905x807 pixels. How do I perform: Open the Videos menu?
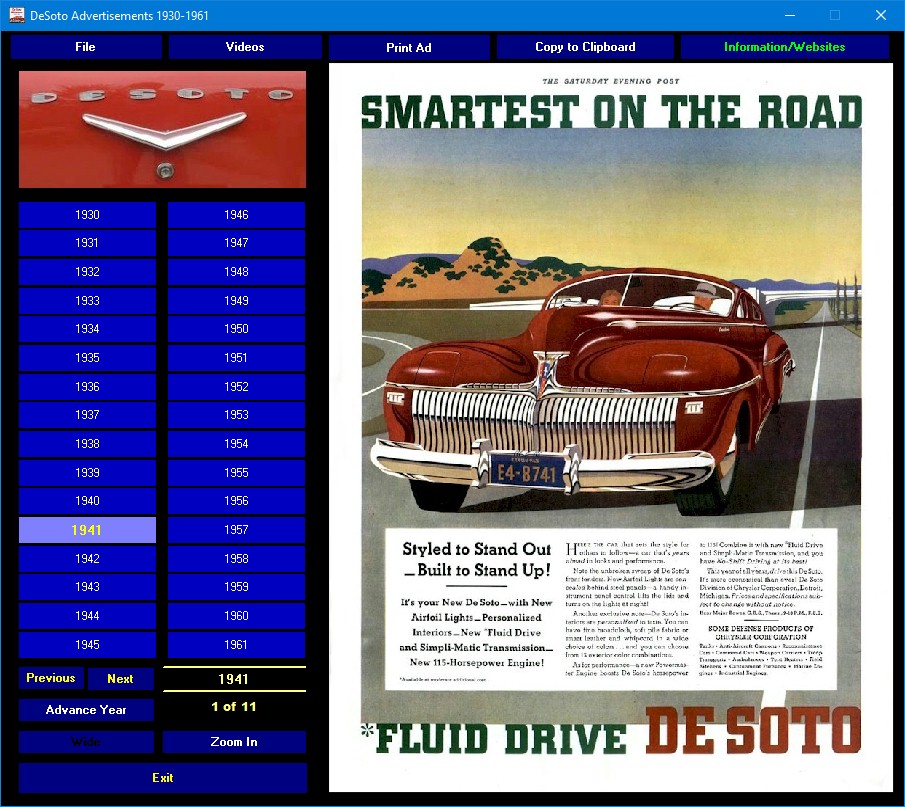click(245, 47)
